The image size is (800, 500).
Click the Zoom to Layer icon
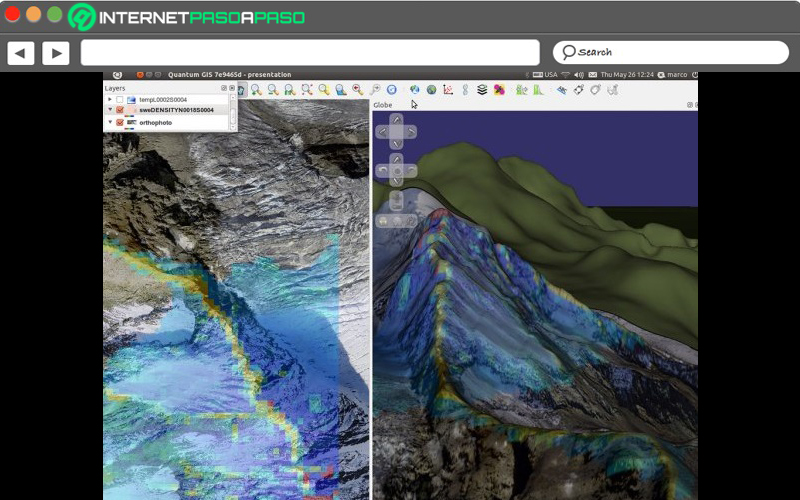point(341,90)
